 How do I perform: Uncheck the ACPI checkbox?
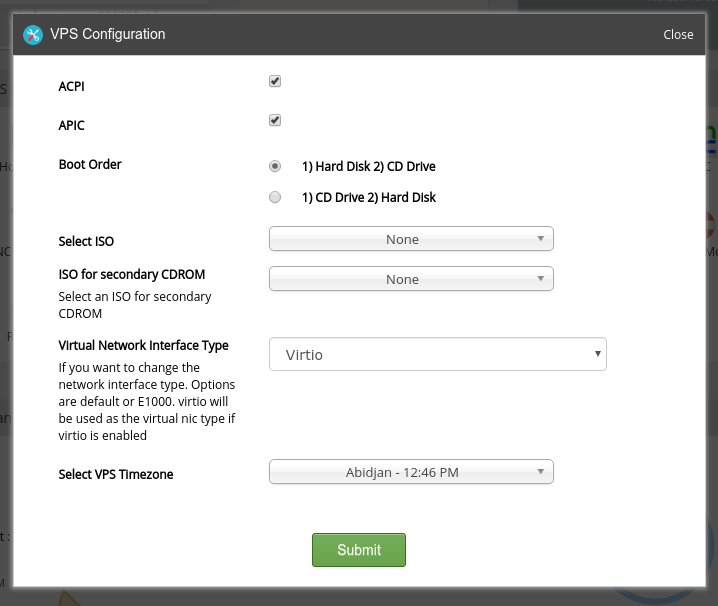[275, 82]
